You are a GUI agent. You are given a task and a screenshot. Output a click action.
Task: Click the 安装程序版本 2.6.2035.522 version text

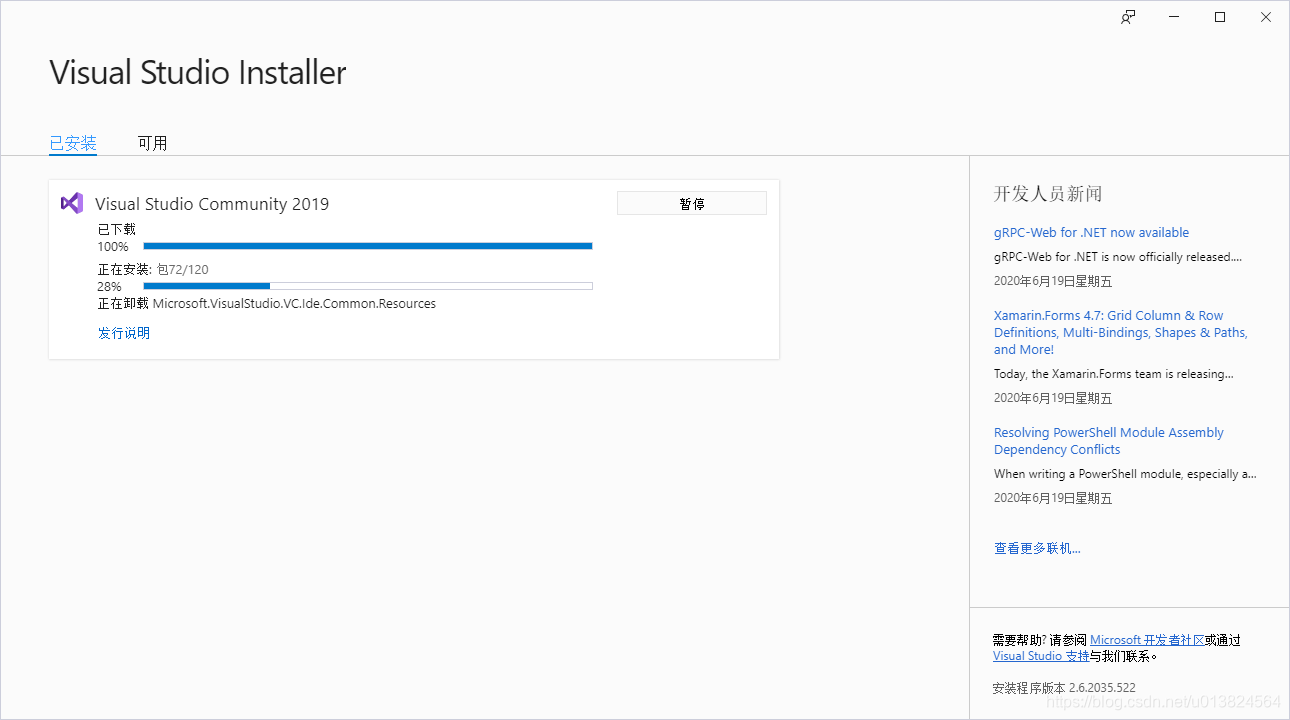coord(1064,688)
